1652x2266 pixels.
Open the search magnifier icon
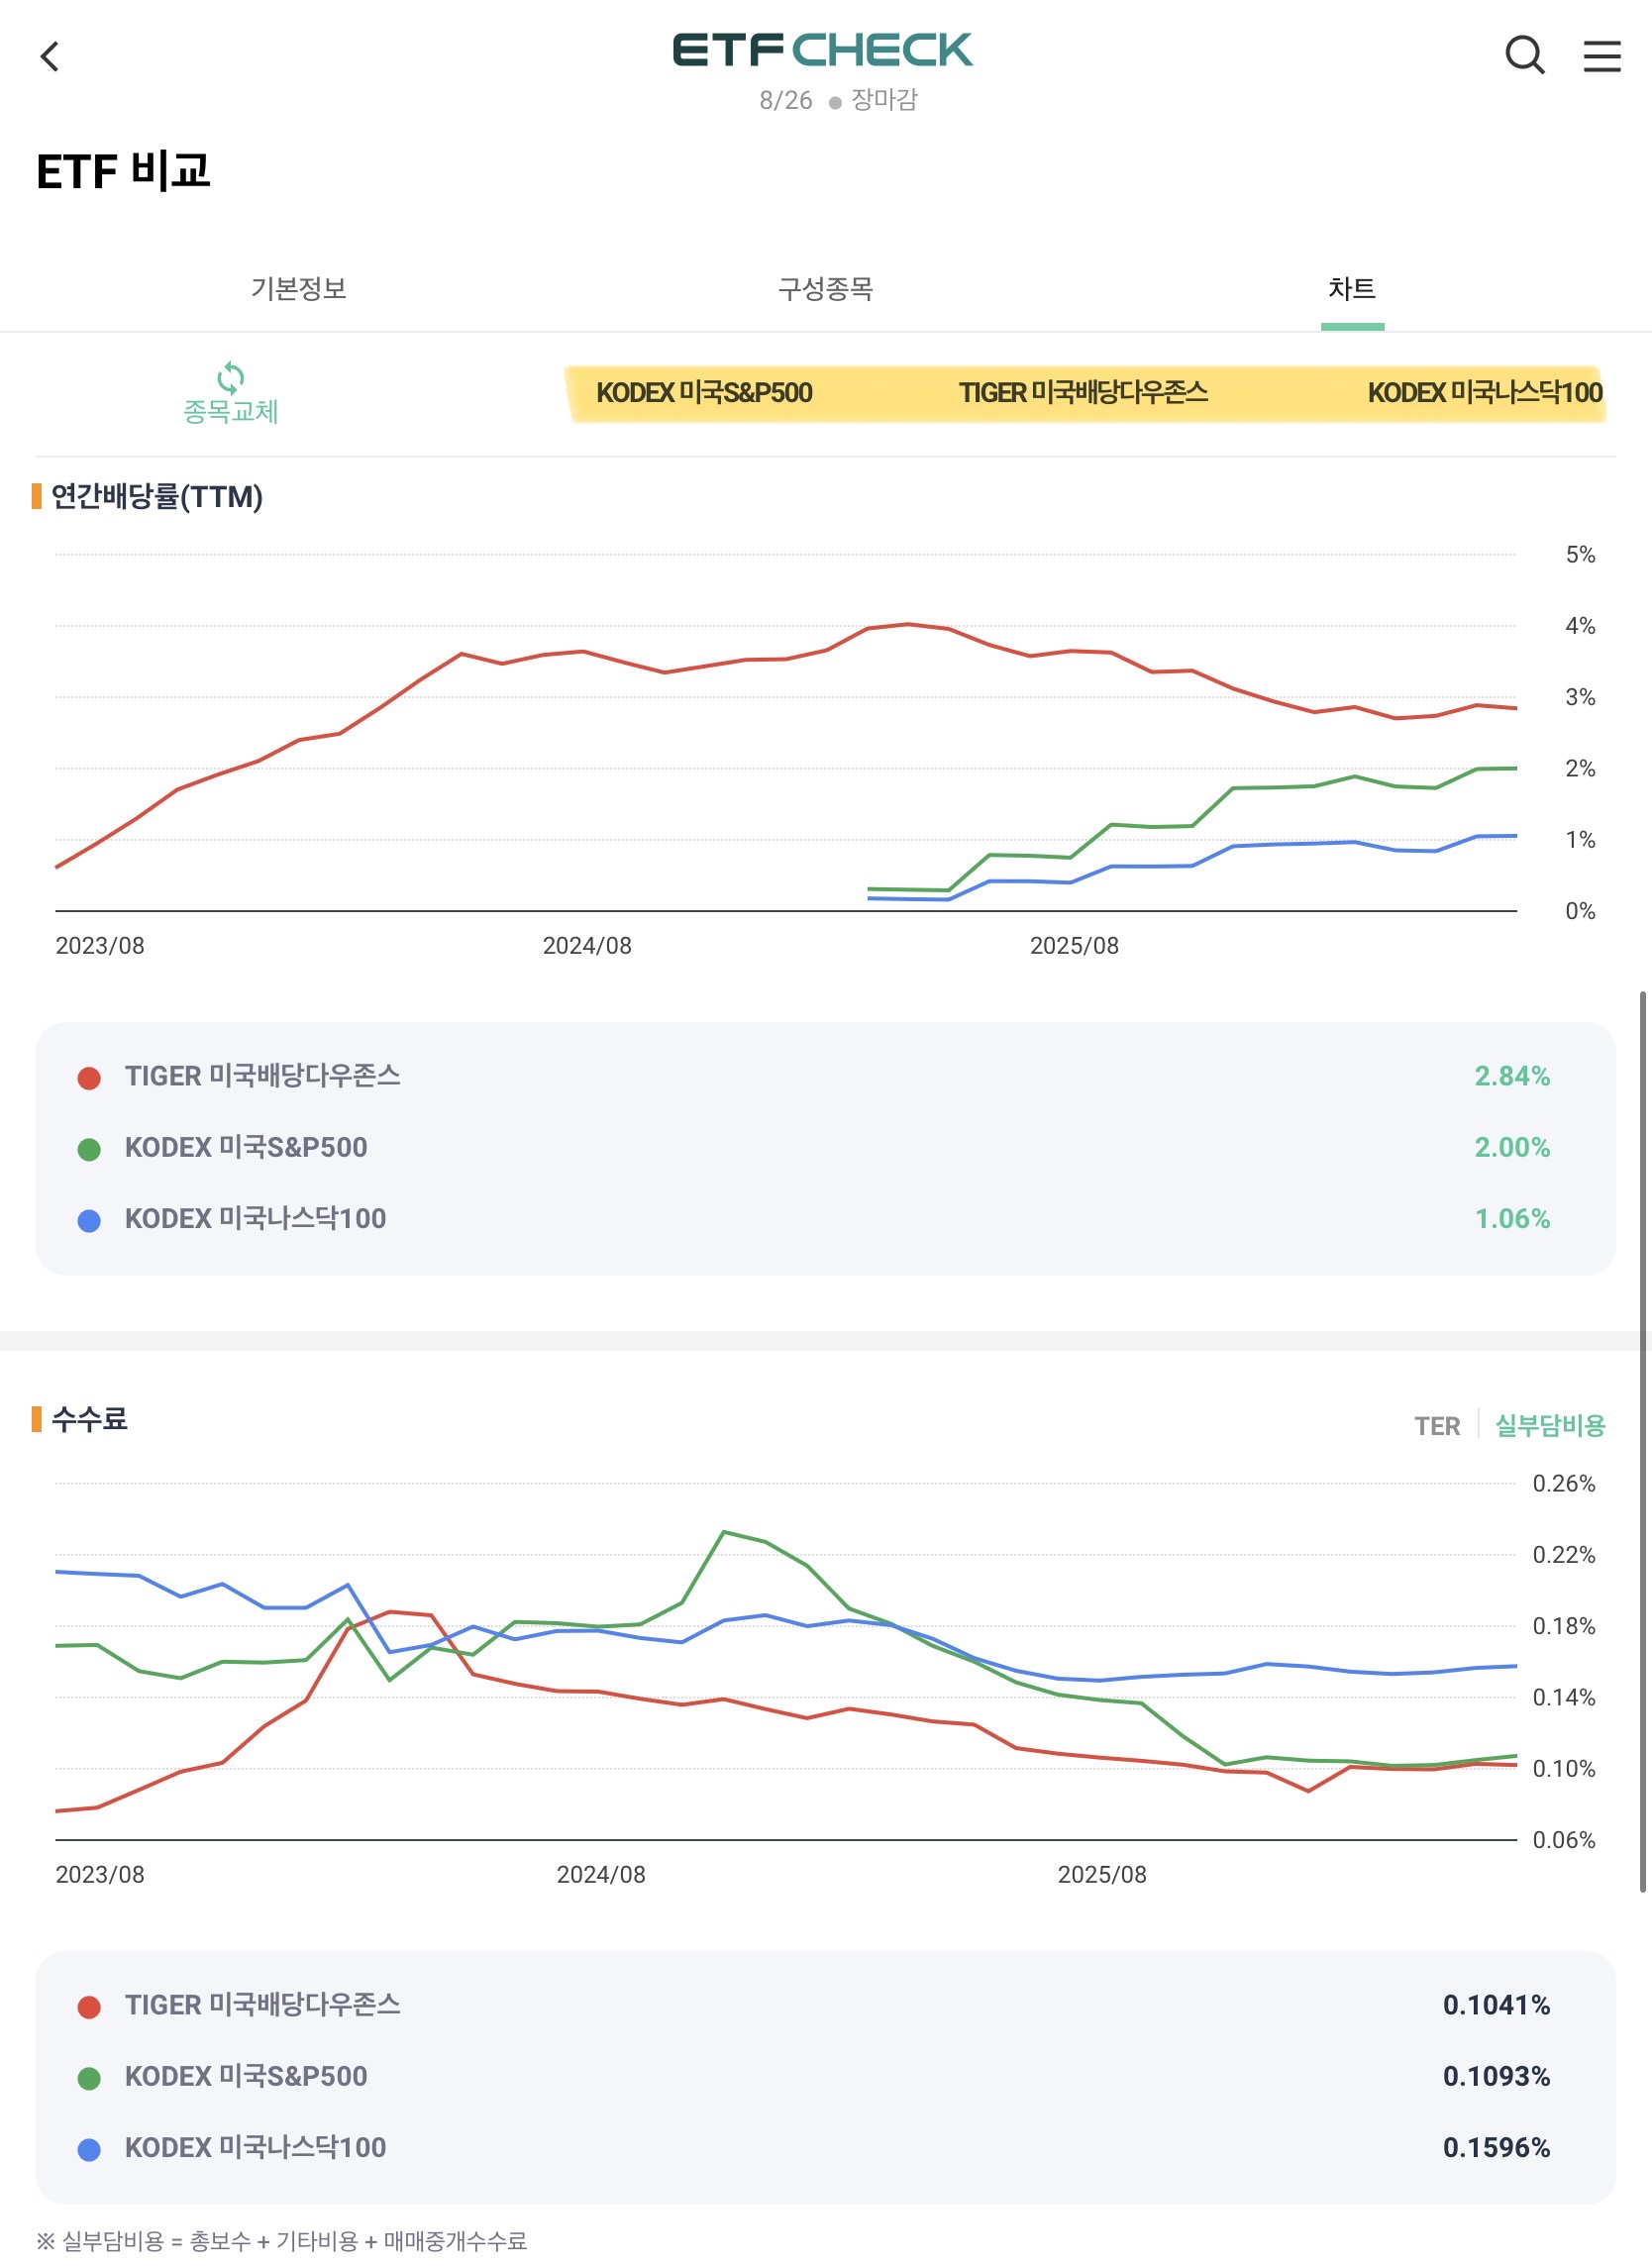coord(1525,56)
